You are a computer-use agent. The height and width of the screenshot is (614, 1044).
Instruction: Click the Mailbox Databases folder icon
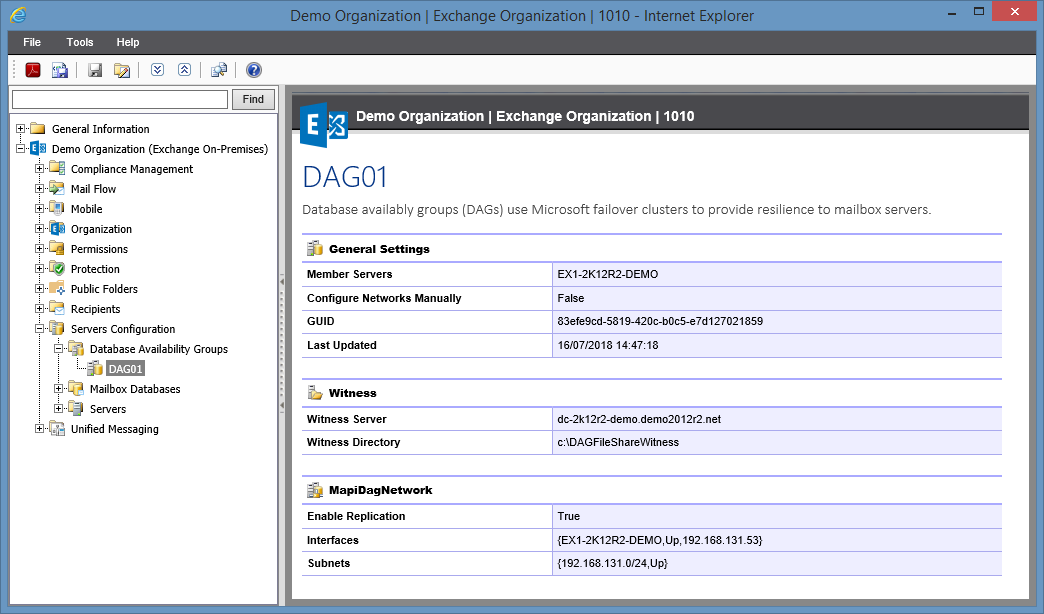point(76,388)
